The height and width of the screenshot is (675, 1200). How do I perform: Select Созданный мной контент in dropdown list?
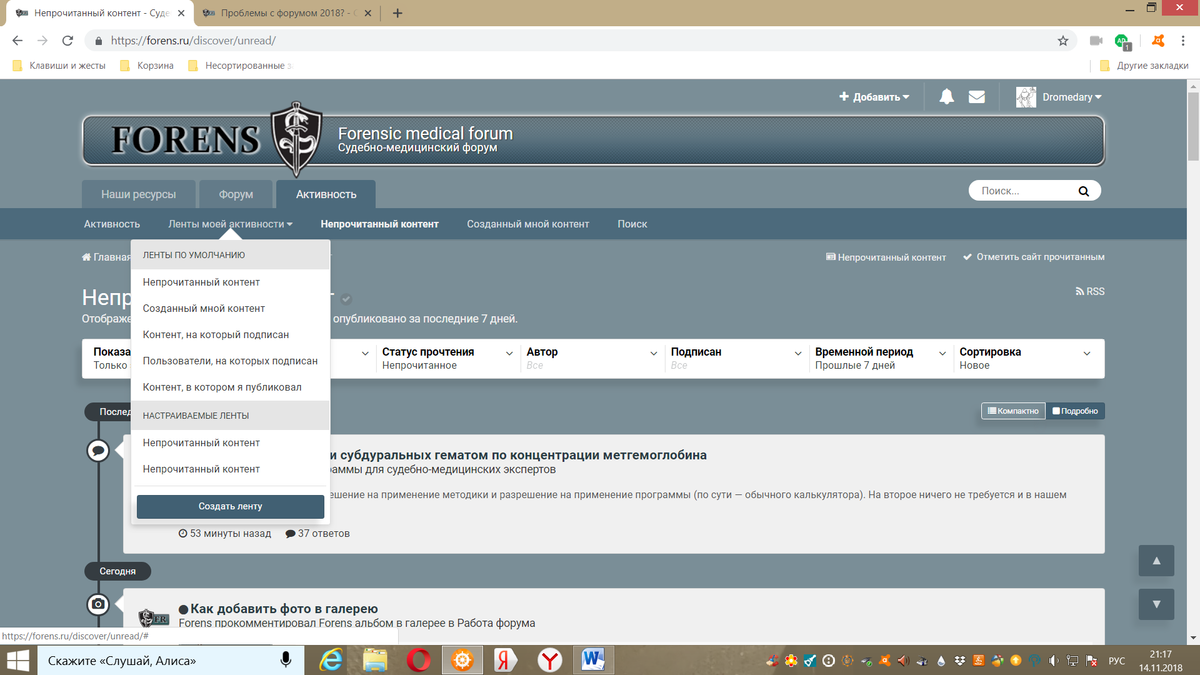click(204, 309)
